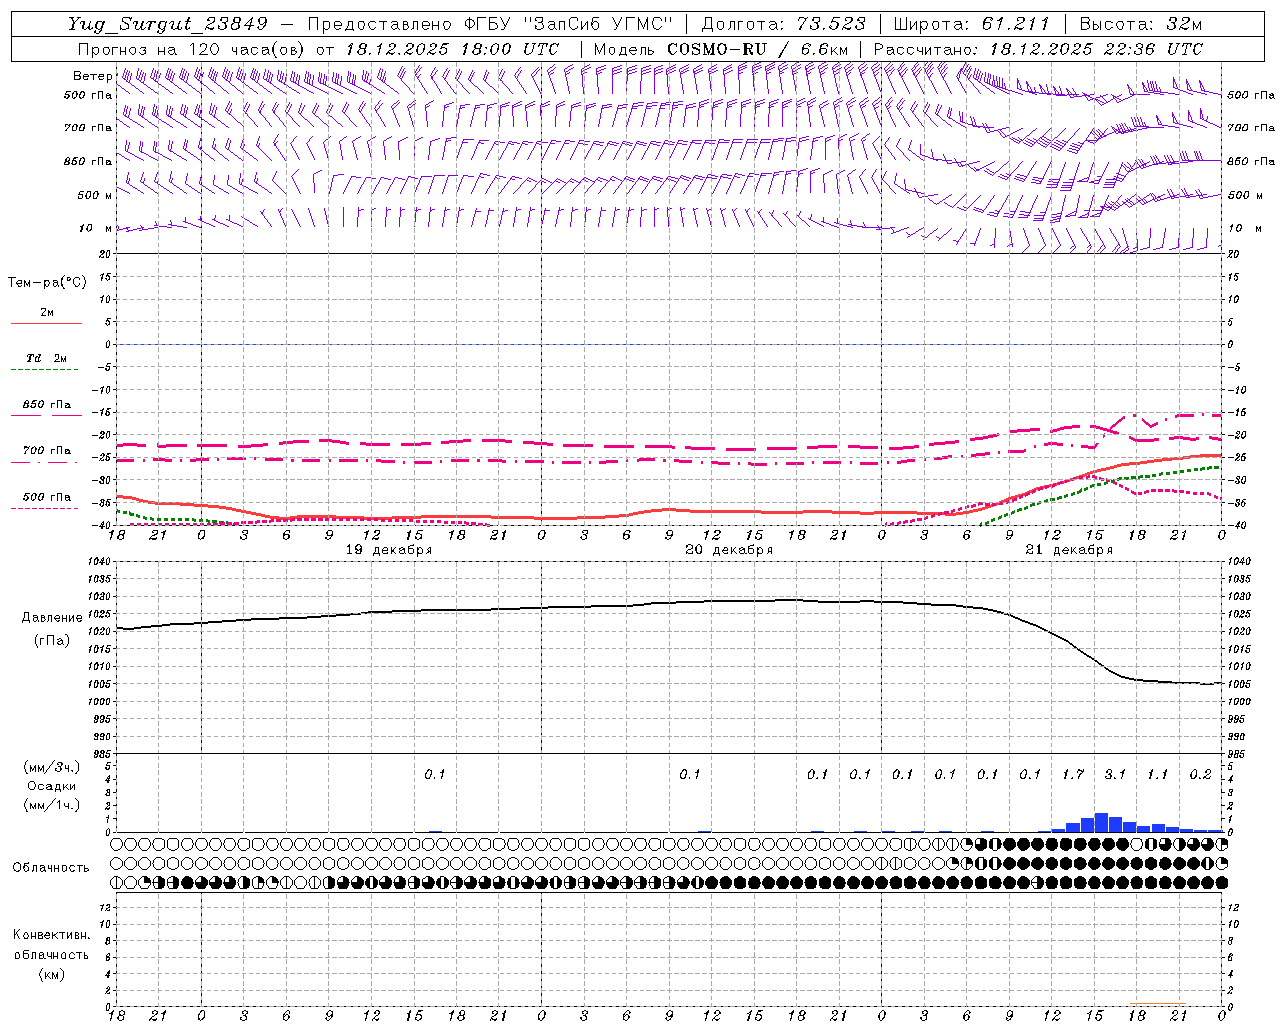Click the Облачность cloud cover label
Viewport: 1280px width, 1024px height.
click(x=51, y=868)
